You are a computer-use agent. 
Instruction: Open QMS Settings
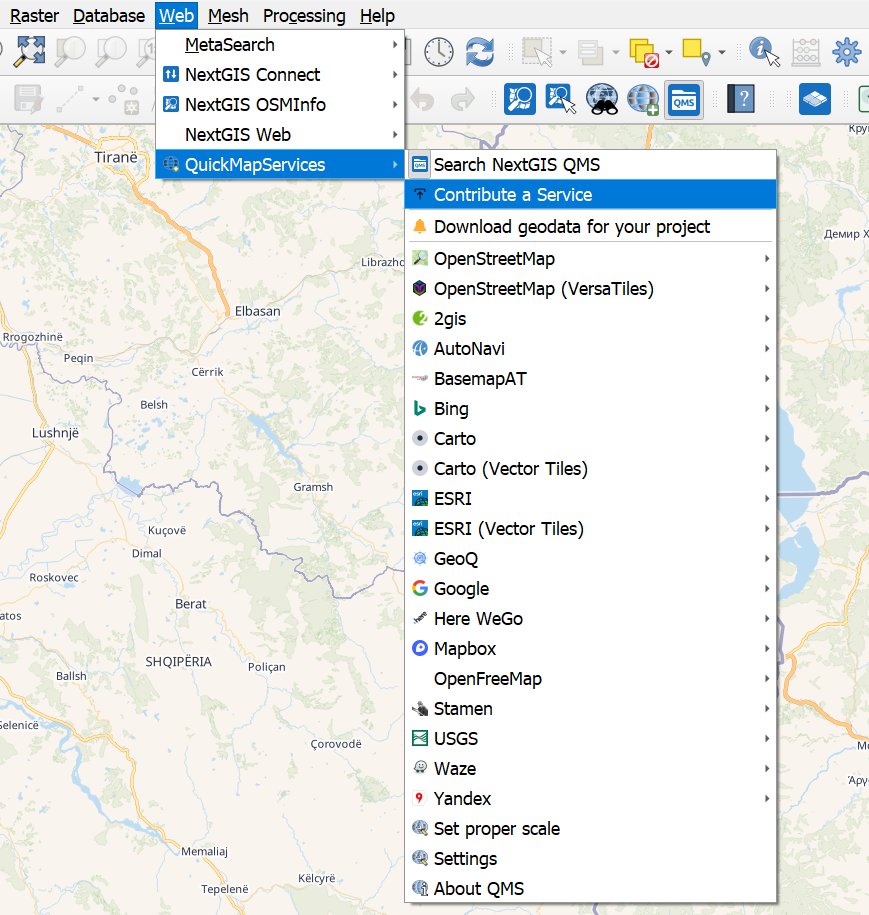(x=591, y=858)
